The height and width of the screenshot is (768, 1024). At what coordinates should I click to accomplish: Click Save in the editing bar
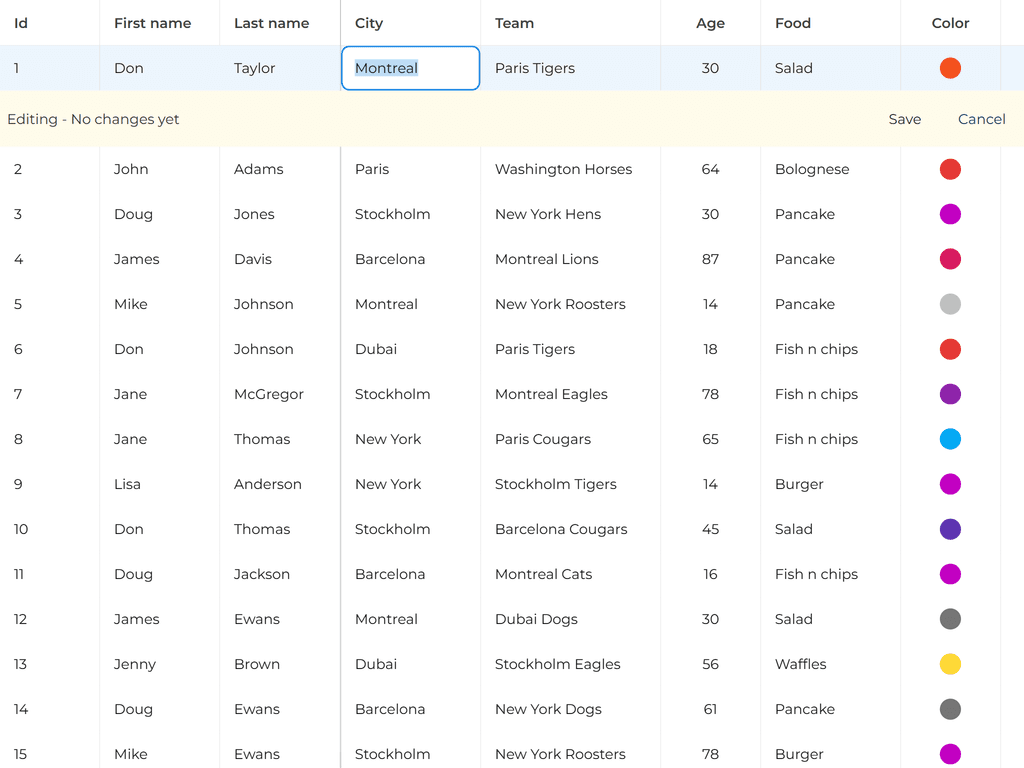[904, 119]
